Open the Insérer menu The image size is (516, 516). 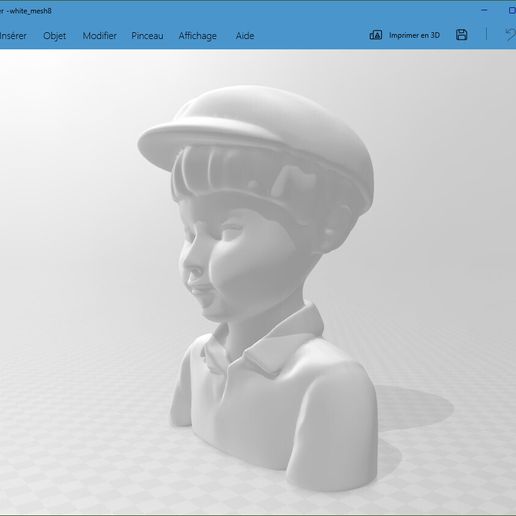pos(13,36)
